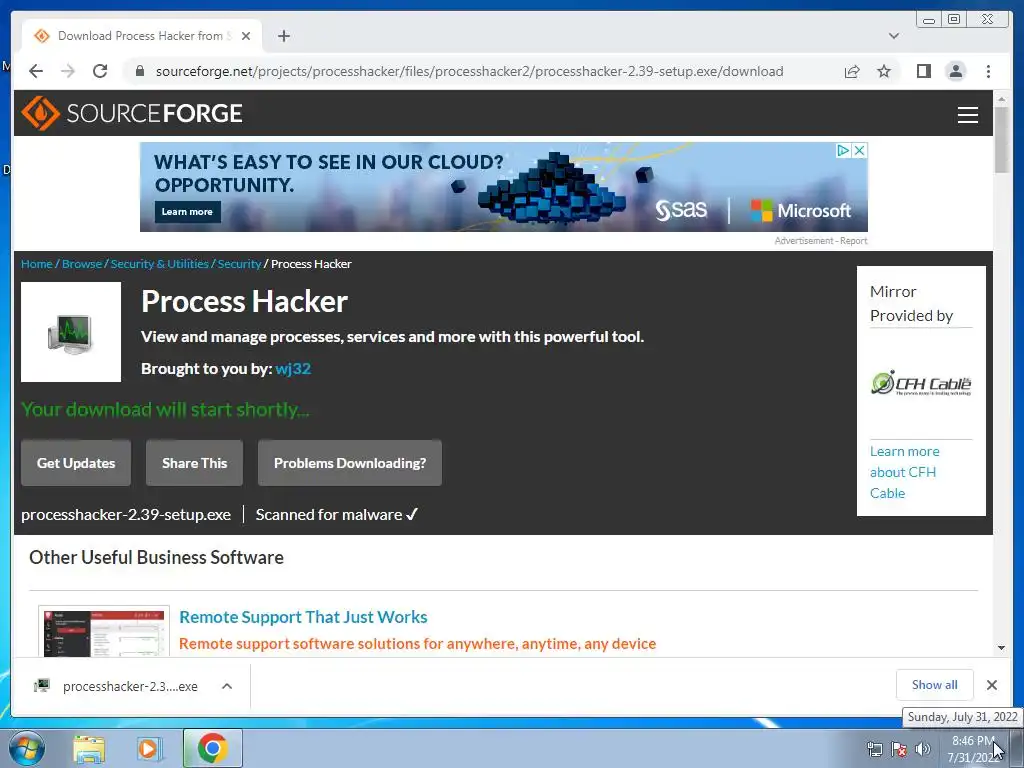Expand download item options chevron
Viewport: 1024px width, 768px height.
227,686
